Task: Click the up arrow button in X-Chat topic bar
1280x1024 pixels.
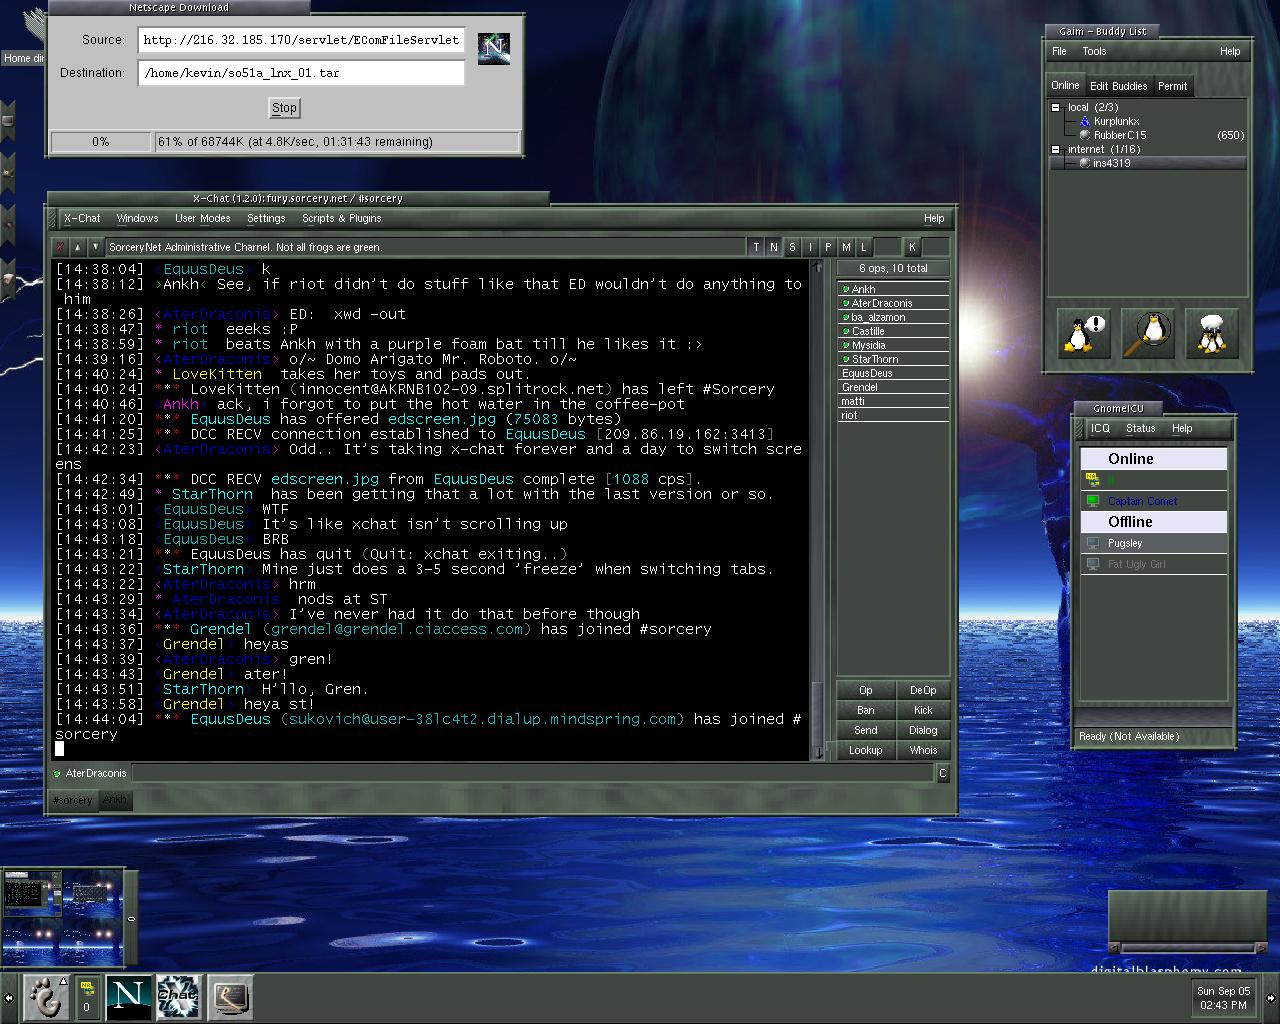Action: 78,247
